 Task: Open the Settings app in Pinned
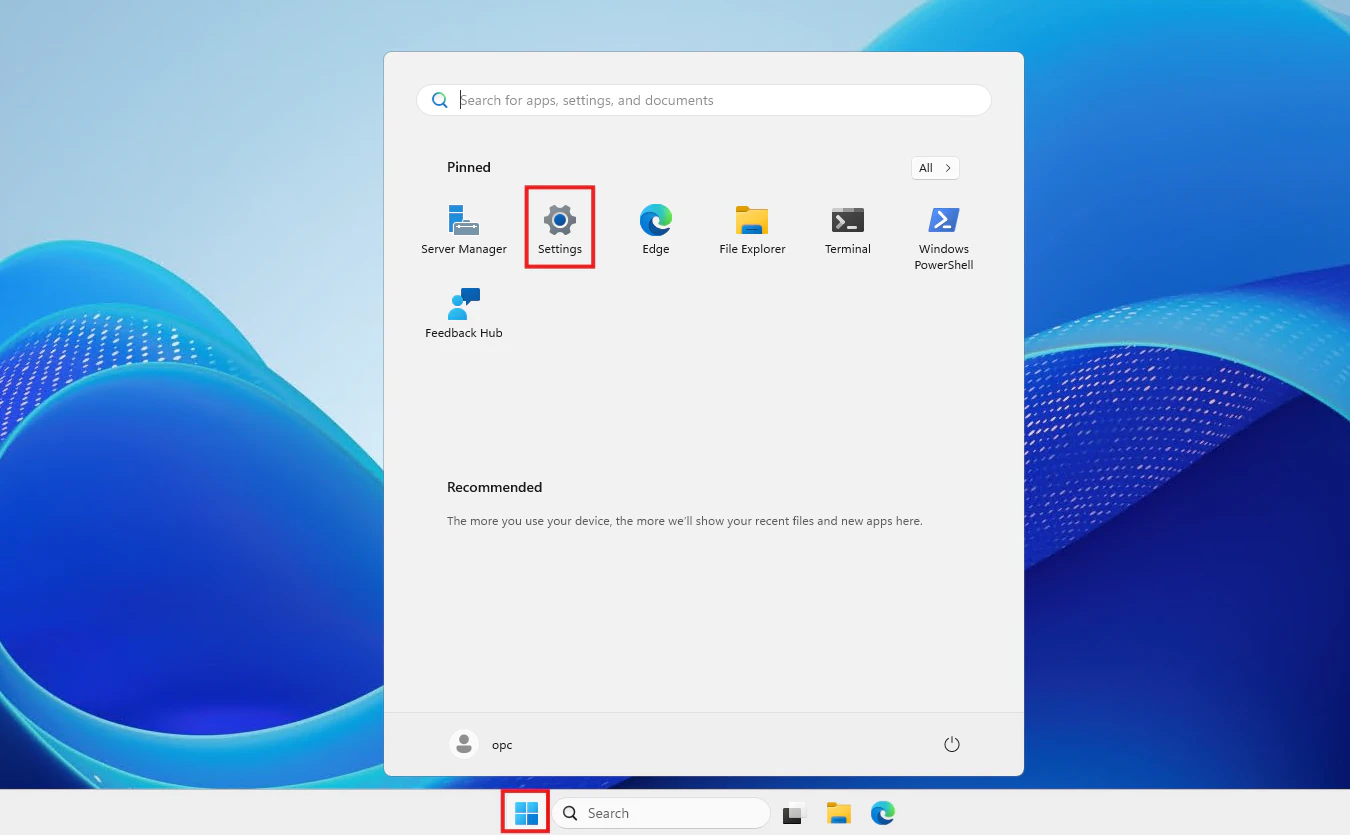click(560, 229)
